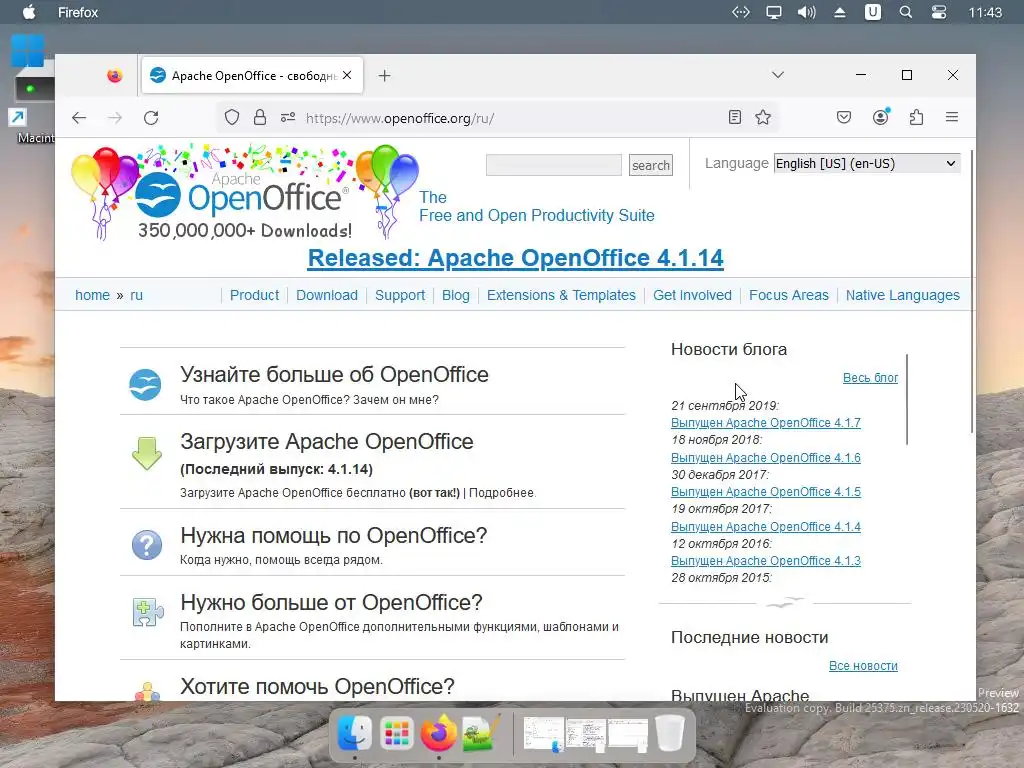Viewport: 1024px width, 768px height.
Task: Show site security padlock info
Action: [x=260, y=118]
